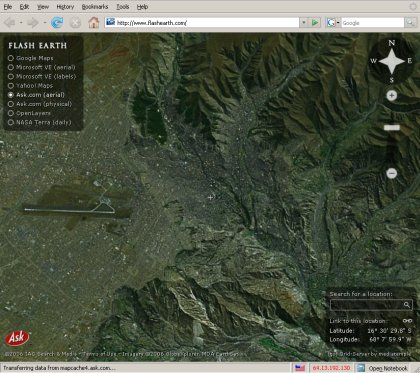Click the Open Notebook label in status bar
Image resolution: width=420 pixels, height=373 pixels.
click(x=388, y=368)
